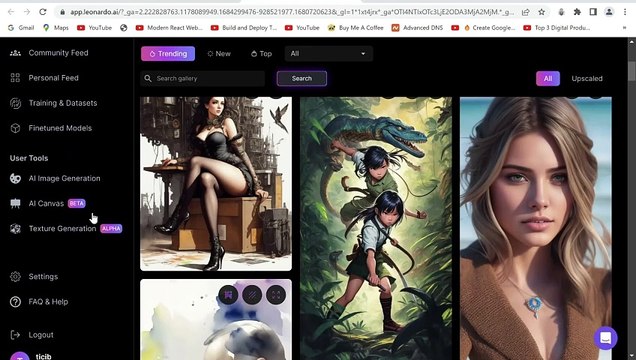Viewport: 636px width, 360px height.
Task: Log out using the Logout icon
Action: click(x=15, y=335)
